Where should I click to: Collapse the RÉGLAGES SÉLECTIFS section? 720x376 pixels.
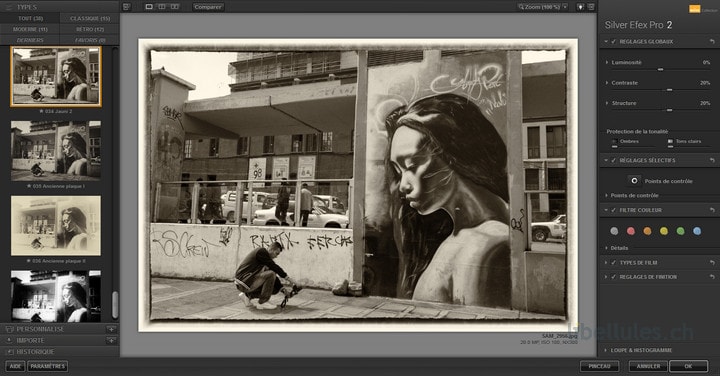tap(606, 161)
